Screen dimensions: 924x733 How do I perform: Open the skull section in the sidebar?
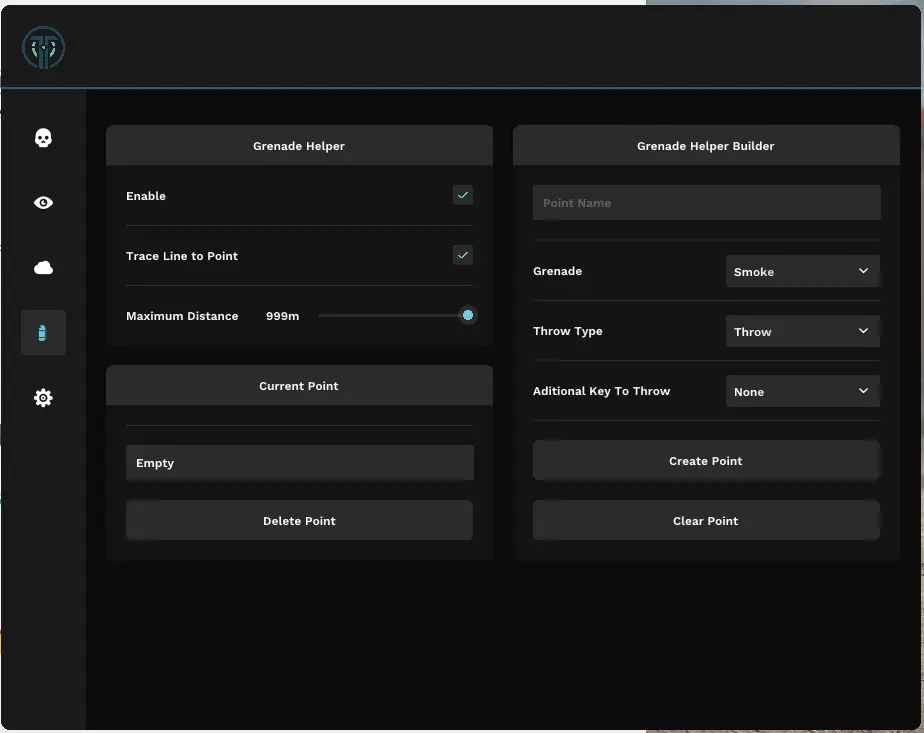coord(43,138)
